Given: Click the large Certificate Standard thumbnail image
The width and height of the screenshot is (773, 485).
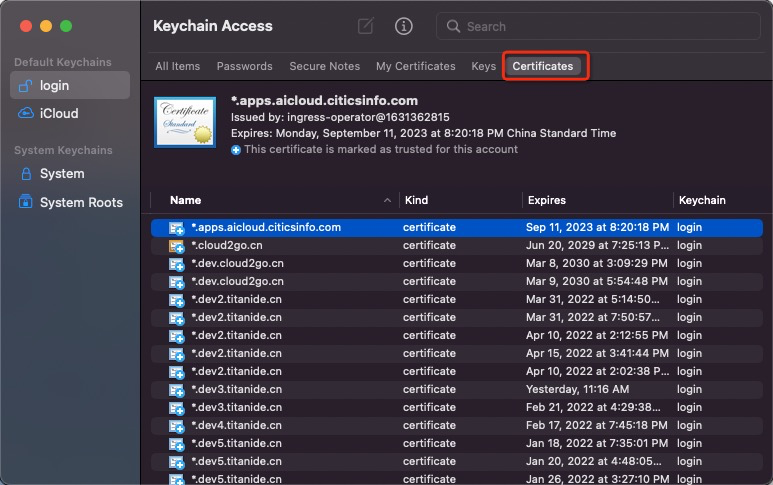Looking at the screenshot, I should click(x=184, y=122).
